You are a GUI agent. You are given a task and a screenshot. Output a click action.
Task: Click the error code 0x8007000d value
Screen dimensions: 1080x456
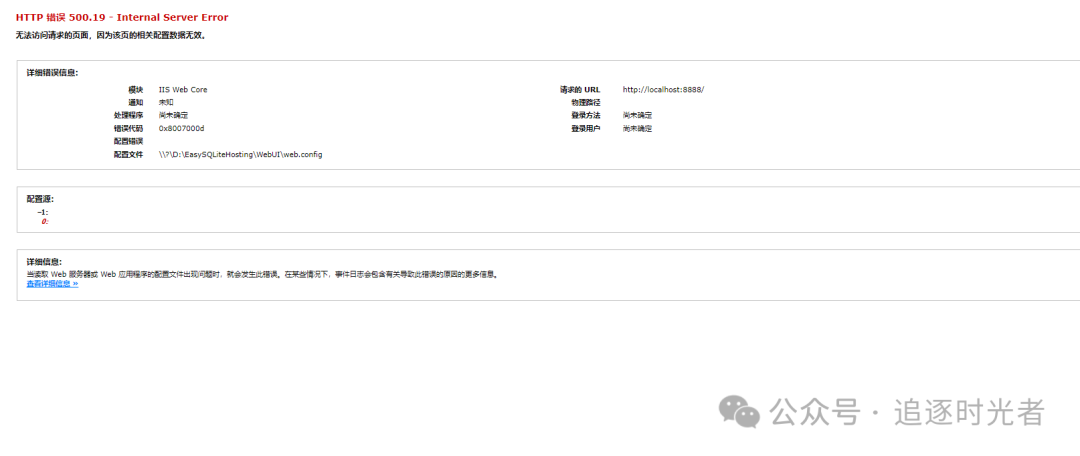182,129
